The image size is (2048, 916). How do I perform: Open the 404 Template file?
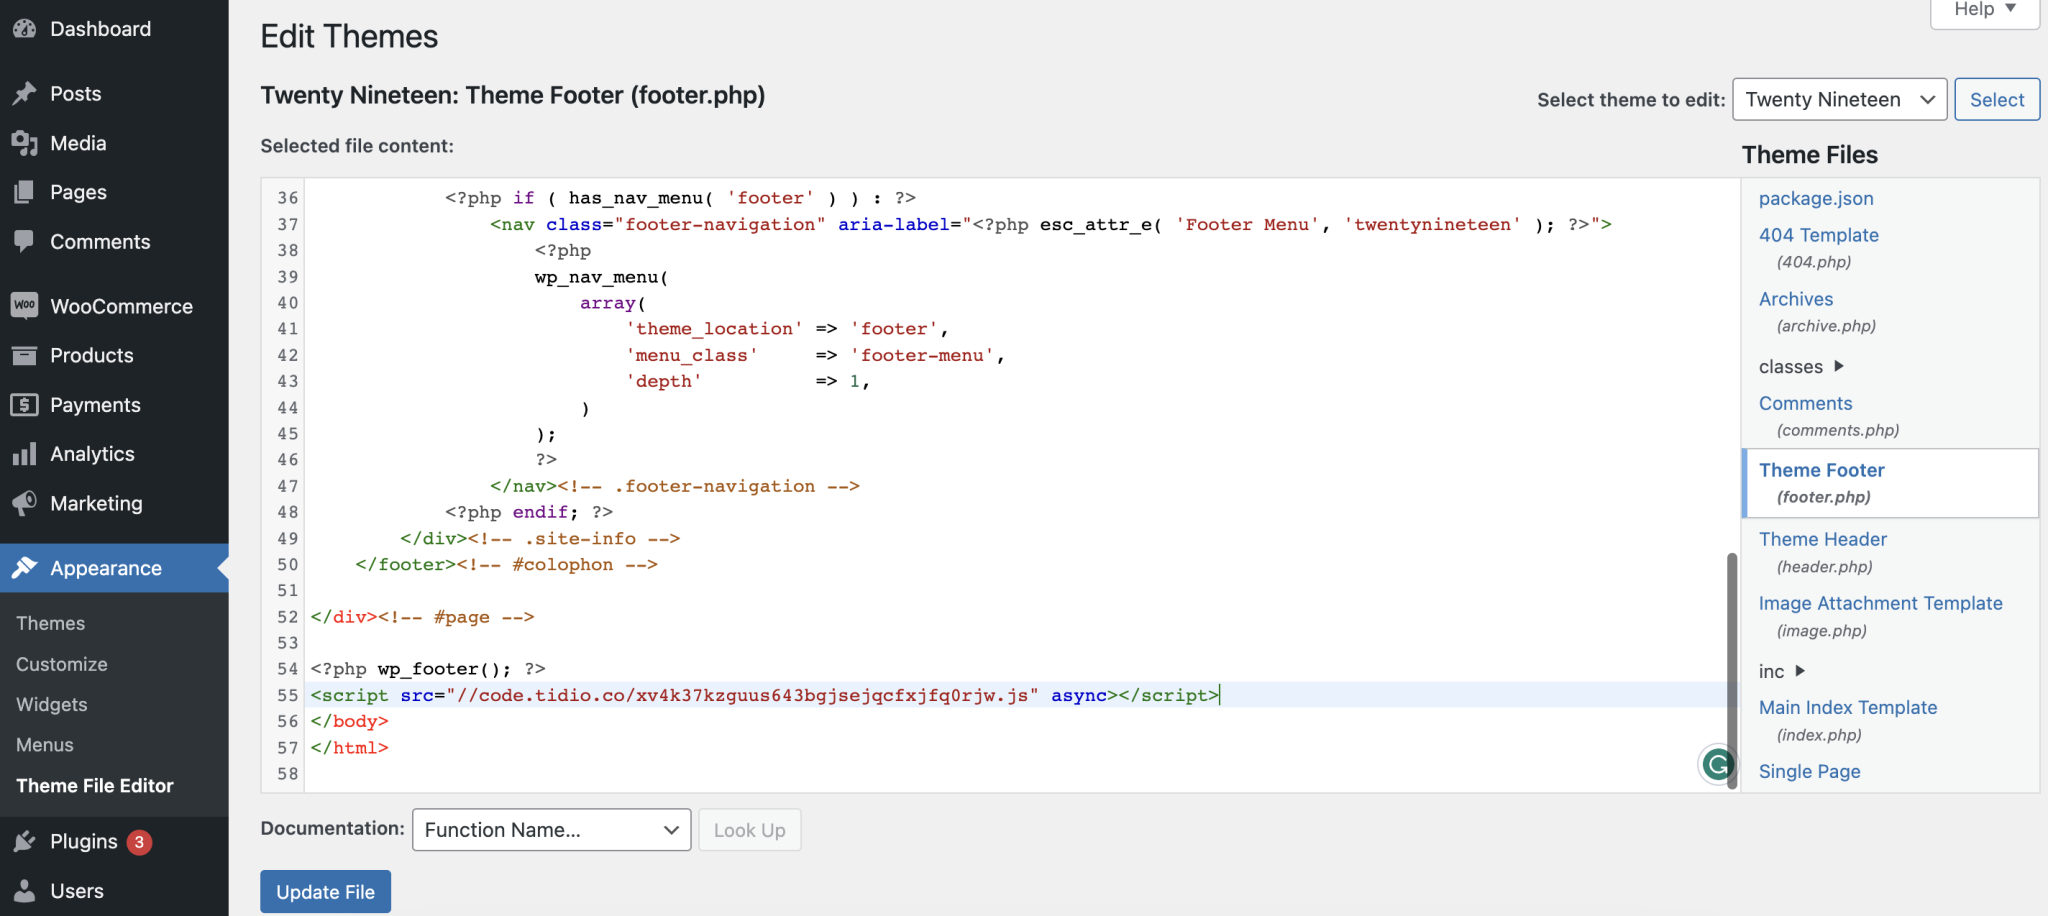pos(1818,234)
